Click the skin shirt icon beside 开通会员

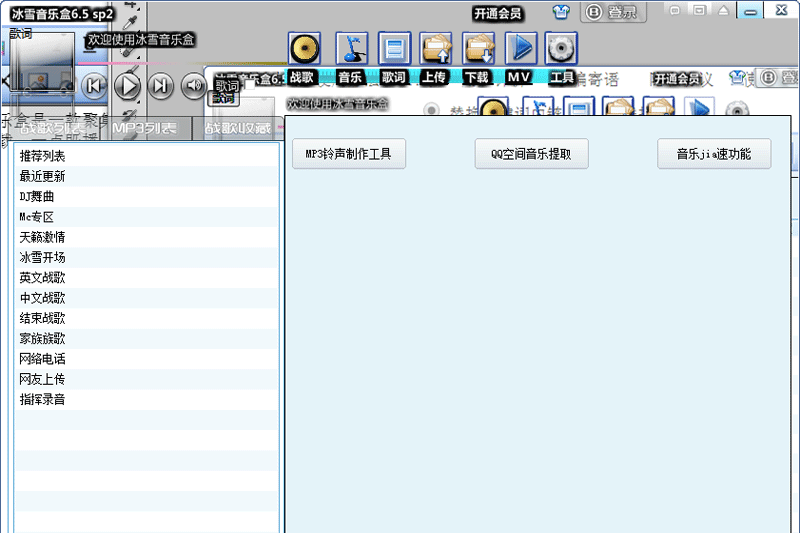tap(561, 12)
